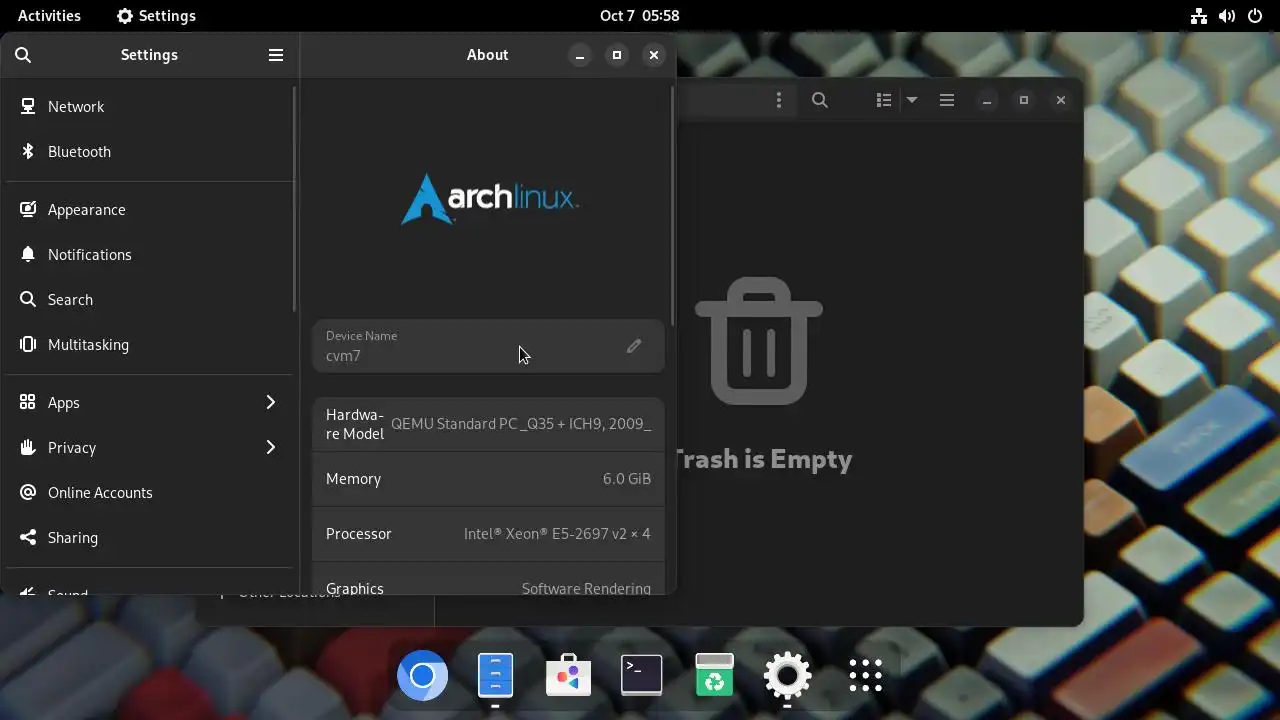This screenshot has height=720, width=1280.
Task: Toggle list view in Files window
Action: [x=884, y=100]
